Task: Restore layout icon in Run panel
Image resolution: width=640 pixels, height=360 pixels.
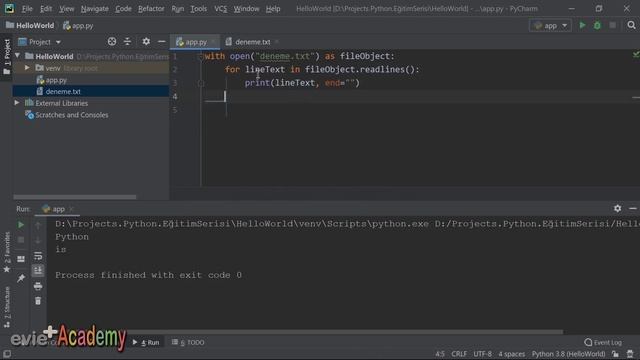Action: coord(21,259)
